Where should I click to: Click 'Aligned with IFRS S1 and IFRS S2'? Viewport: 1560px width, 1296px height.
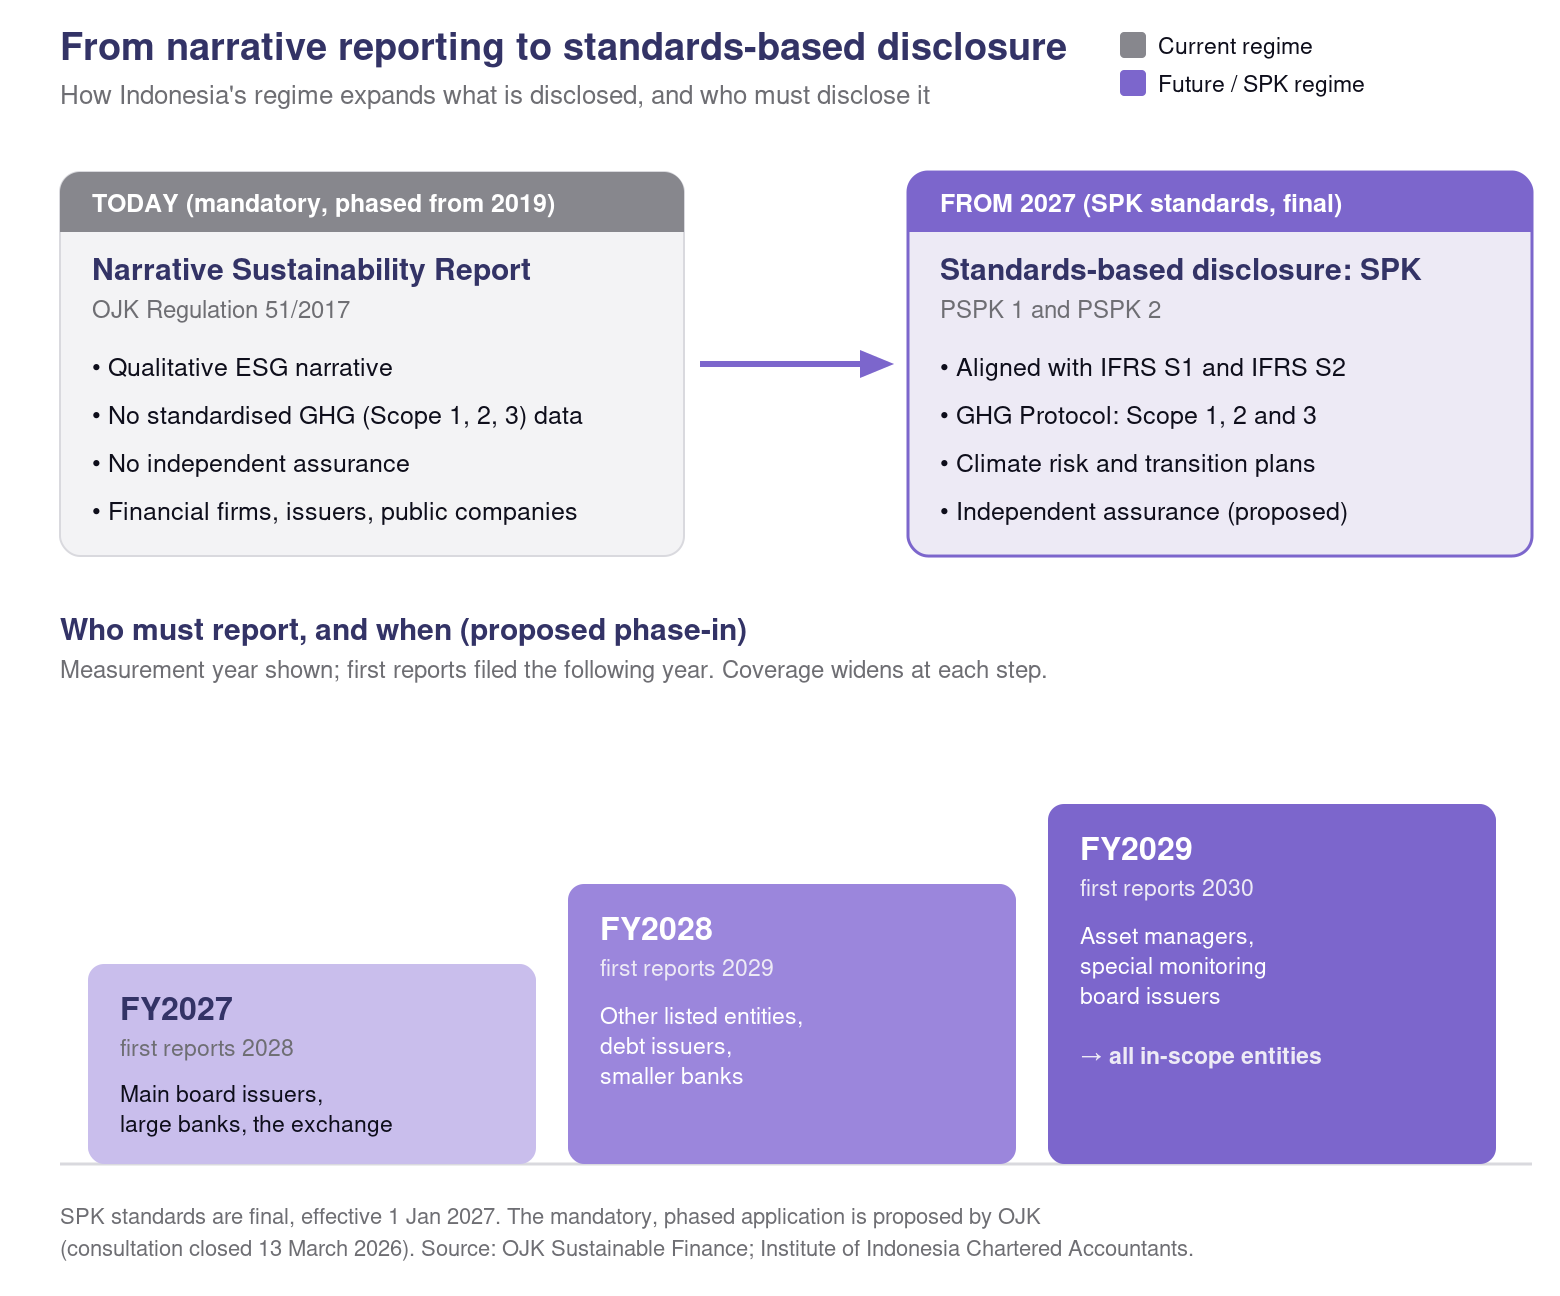[1143, 368]
